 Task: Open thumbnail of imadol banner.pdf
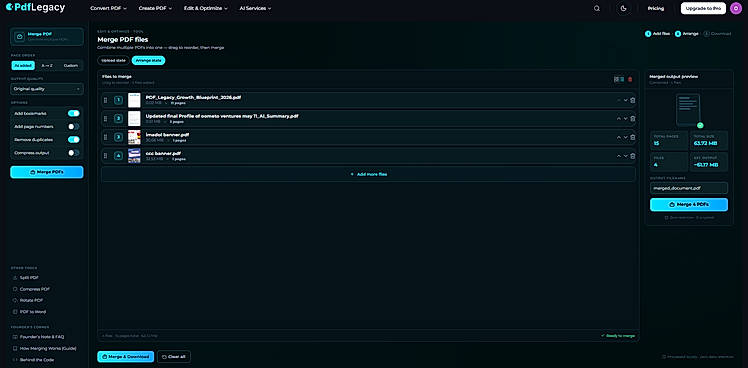134,137
